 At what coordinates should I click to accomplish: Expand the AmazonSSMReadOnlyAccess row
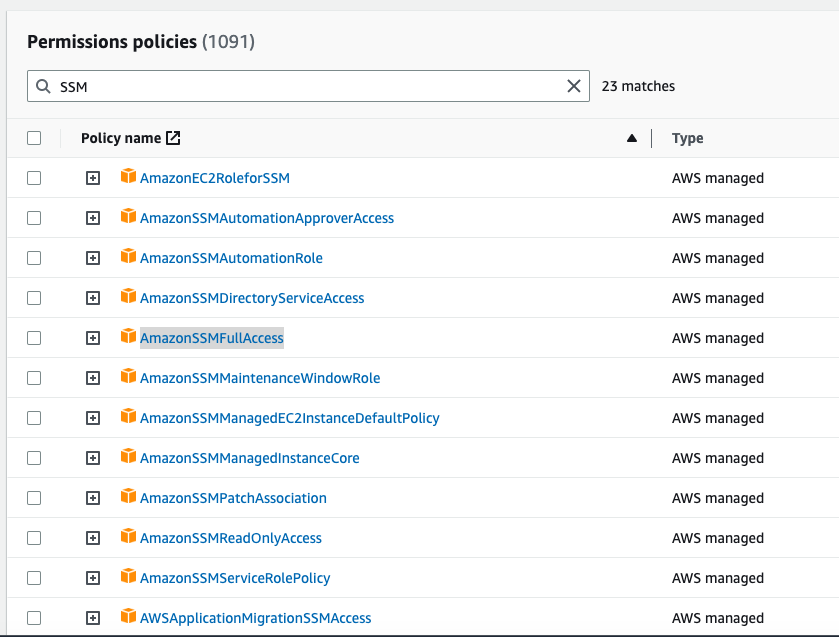click(x=93, y=538)
